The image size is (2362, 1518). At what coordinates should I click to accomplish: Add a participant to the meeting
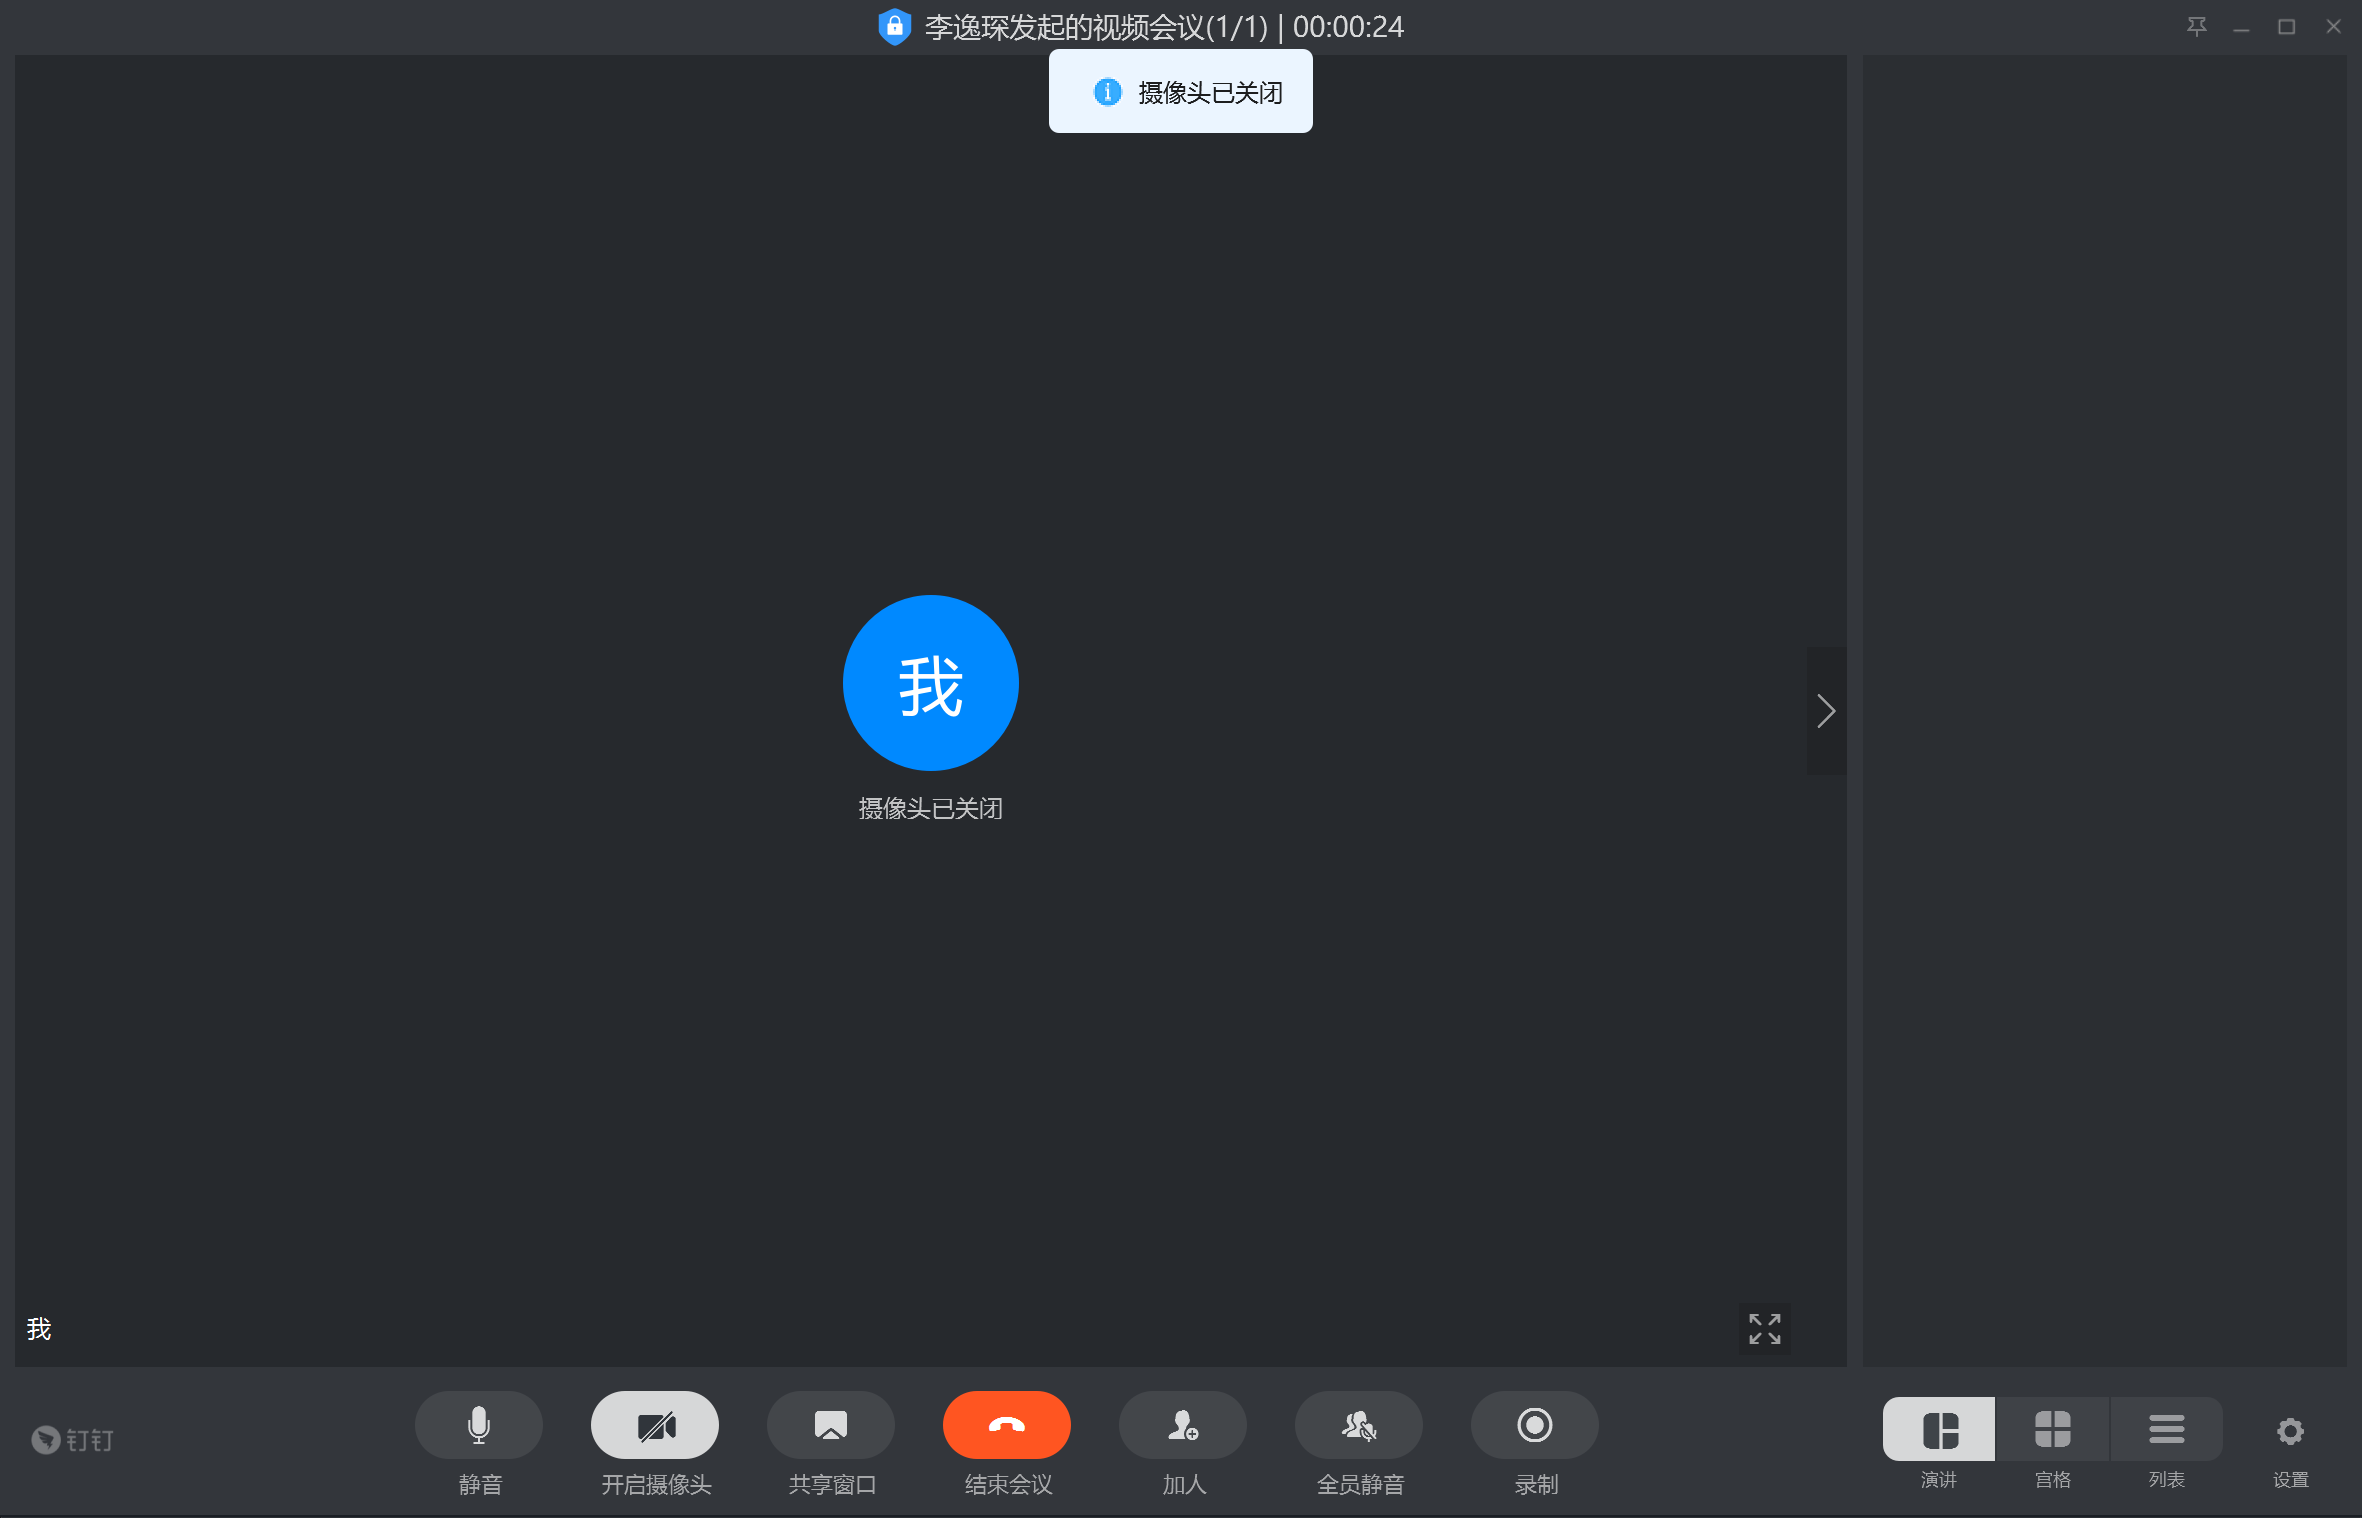[1183, 1425]
